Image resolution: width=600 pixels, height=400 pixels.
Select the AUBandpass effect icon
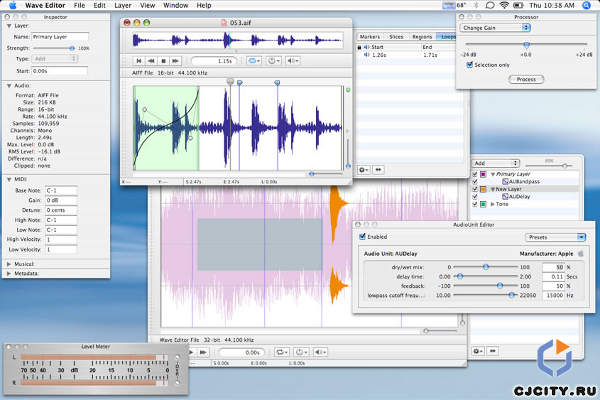[505, 181]
